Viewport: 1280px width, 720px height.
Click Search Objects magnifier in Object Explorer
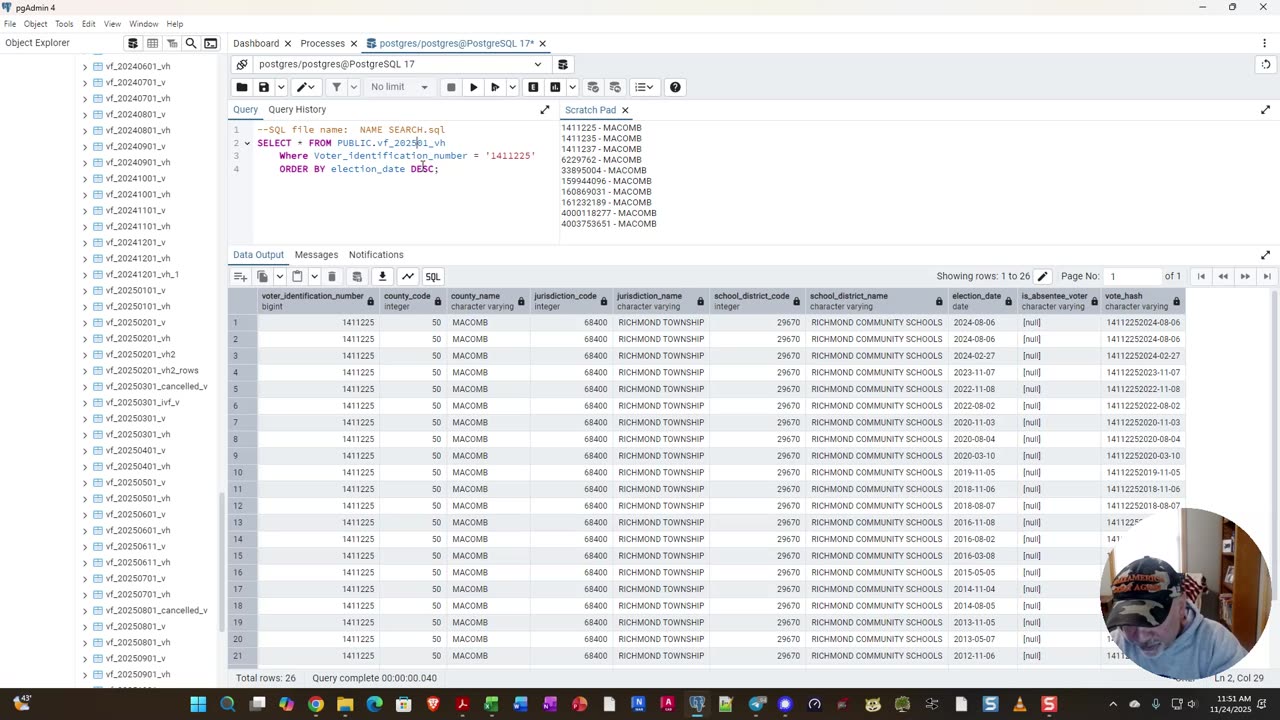click(191, 43)
